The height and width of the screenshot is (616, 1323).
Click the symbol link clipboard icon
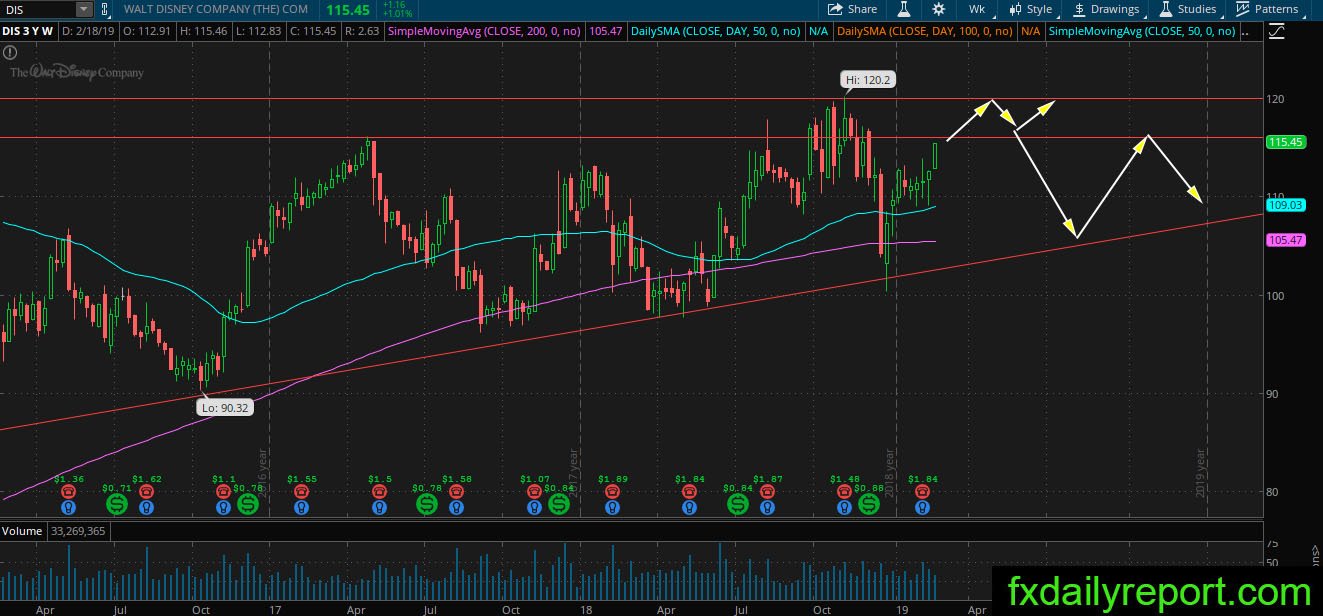click(107, 9)
